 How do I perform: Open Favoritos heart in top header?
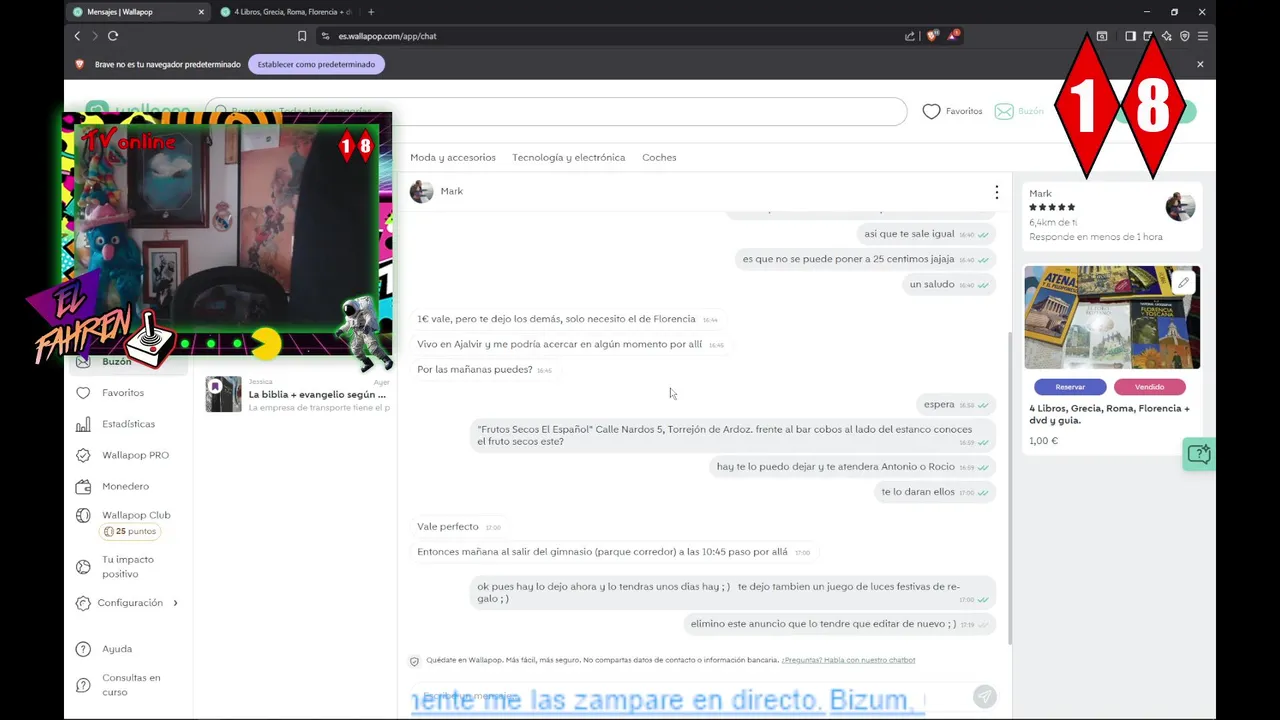click(952, 111)
